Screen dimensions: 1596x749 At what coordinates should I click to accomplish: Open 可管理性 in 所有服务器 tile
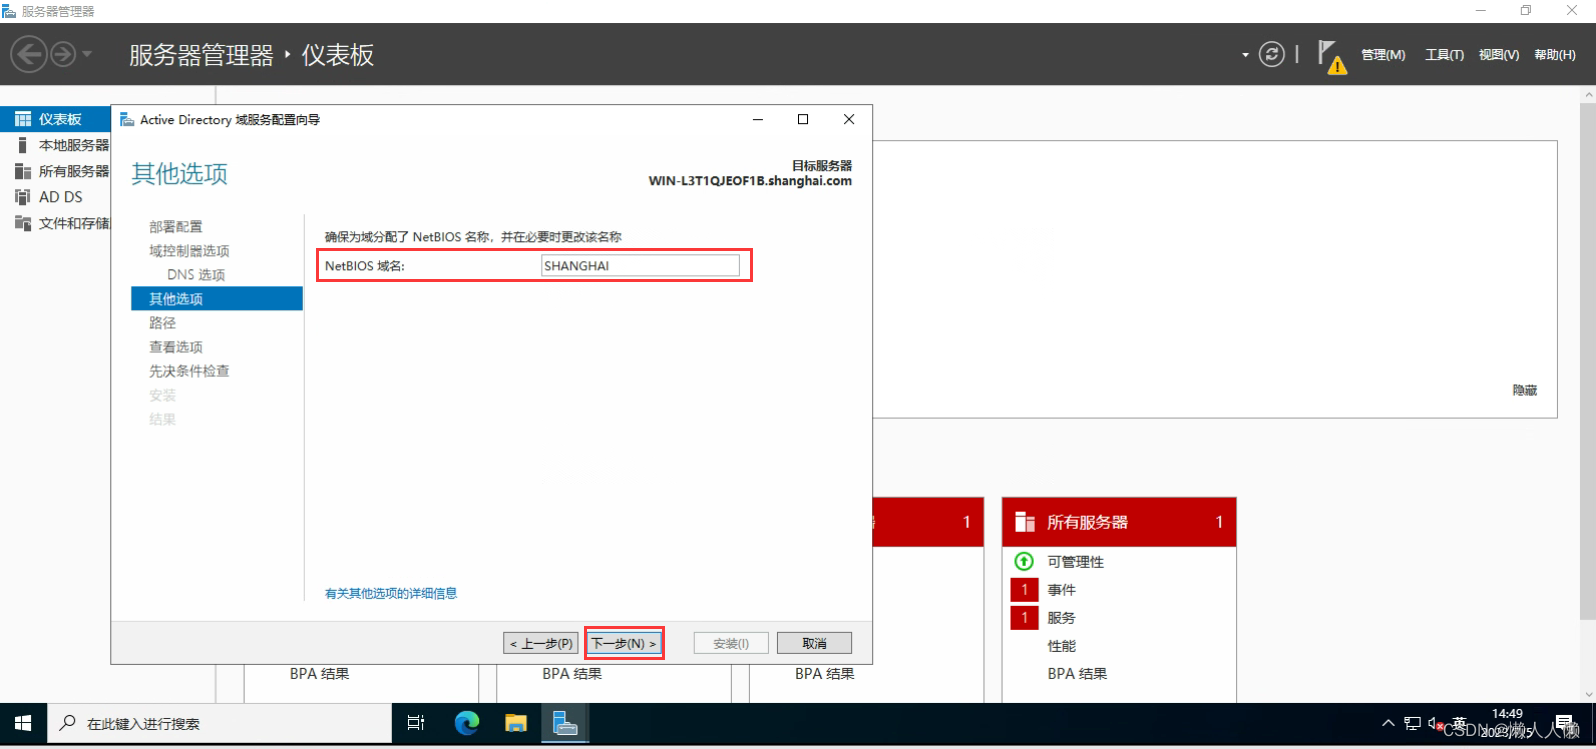[x=1076, y=562]
